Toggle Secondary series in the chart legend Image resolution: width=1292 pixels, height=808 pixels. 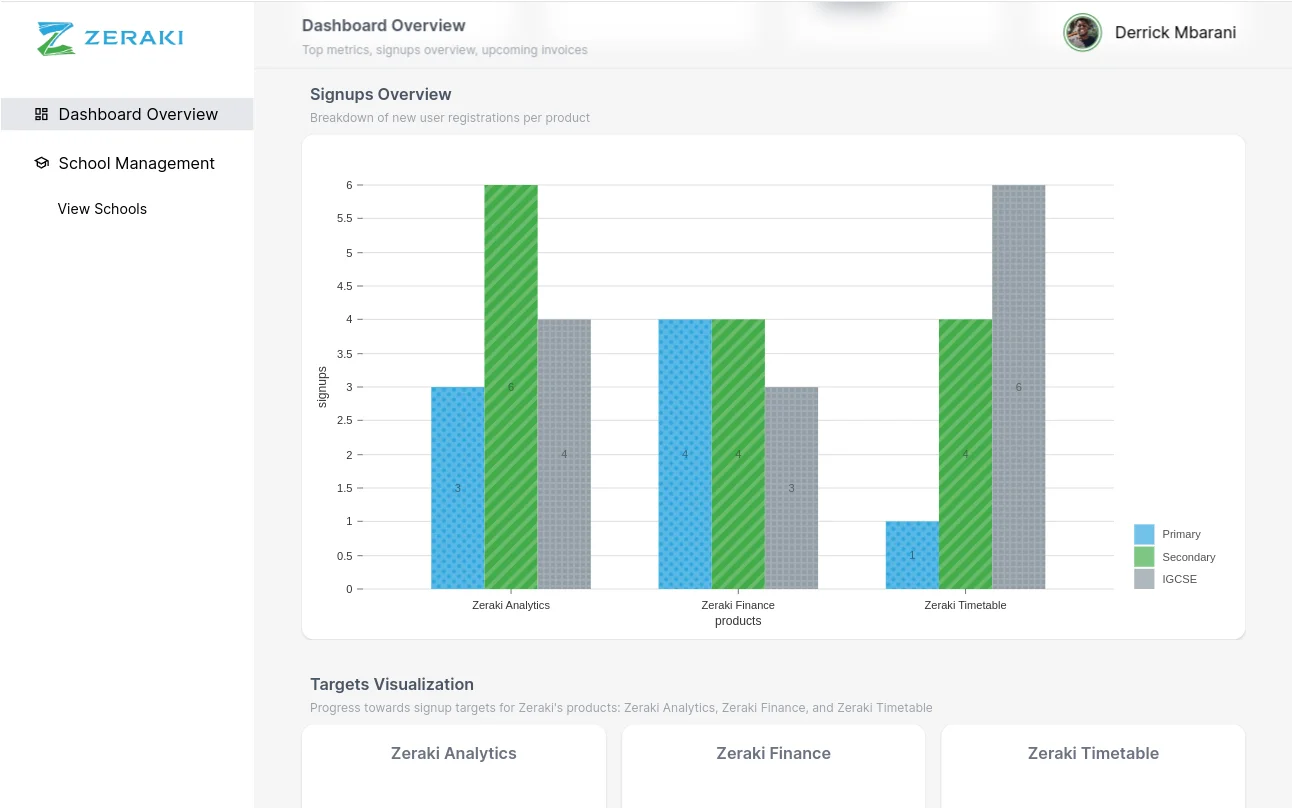(x=1144, y=557)
